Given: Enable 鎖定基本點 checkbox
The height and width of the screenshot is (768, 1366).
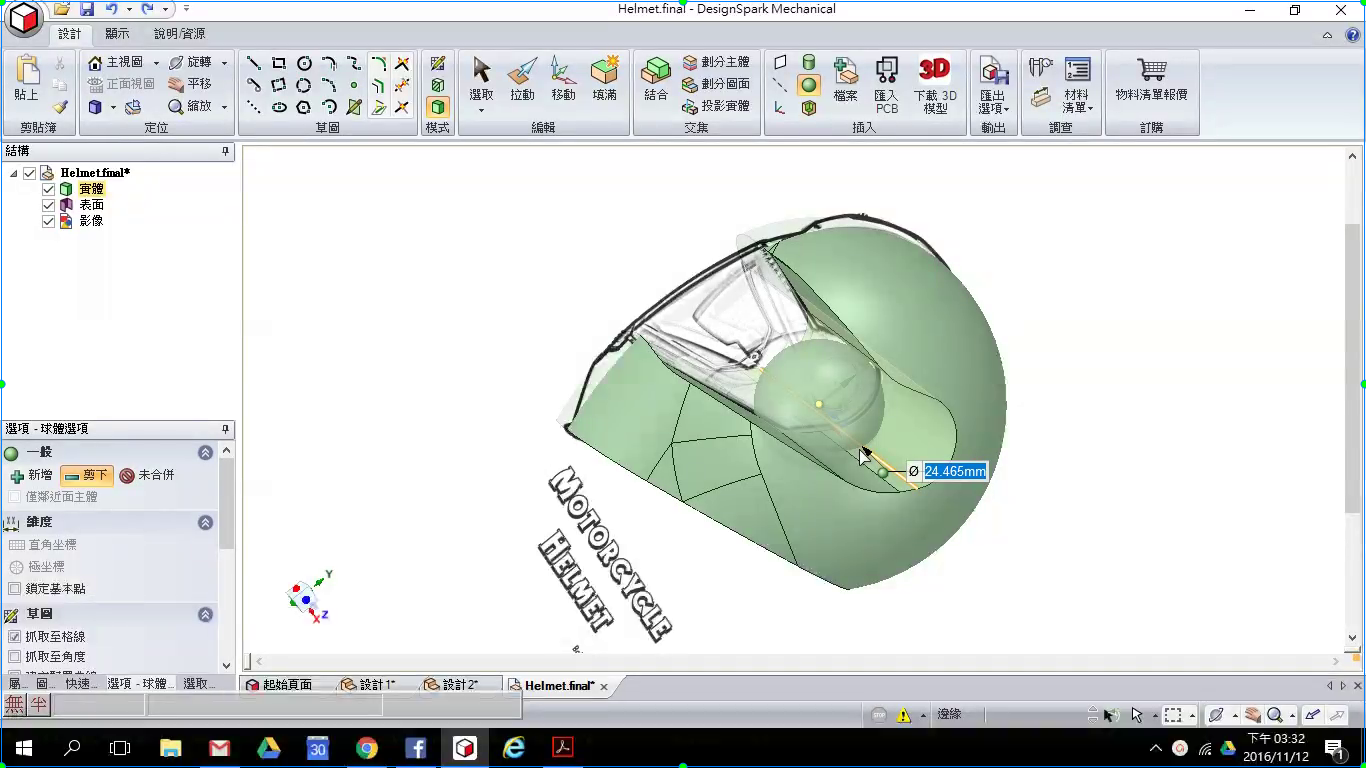Looking at the screenshot, I should tap(14, 589).
